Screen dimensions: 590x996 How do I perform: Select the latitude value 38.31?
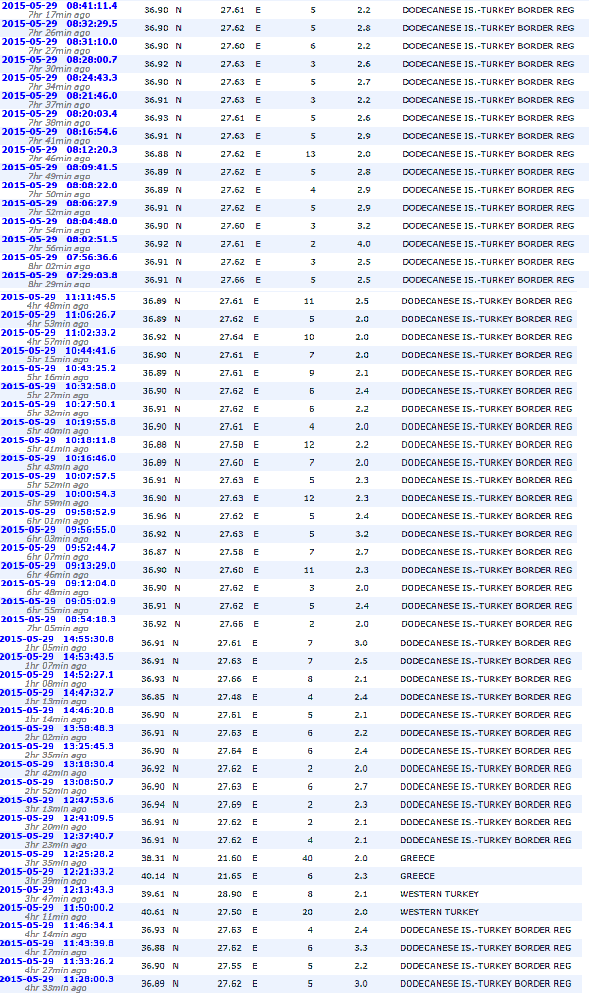coord(153,858)
